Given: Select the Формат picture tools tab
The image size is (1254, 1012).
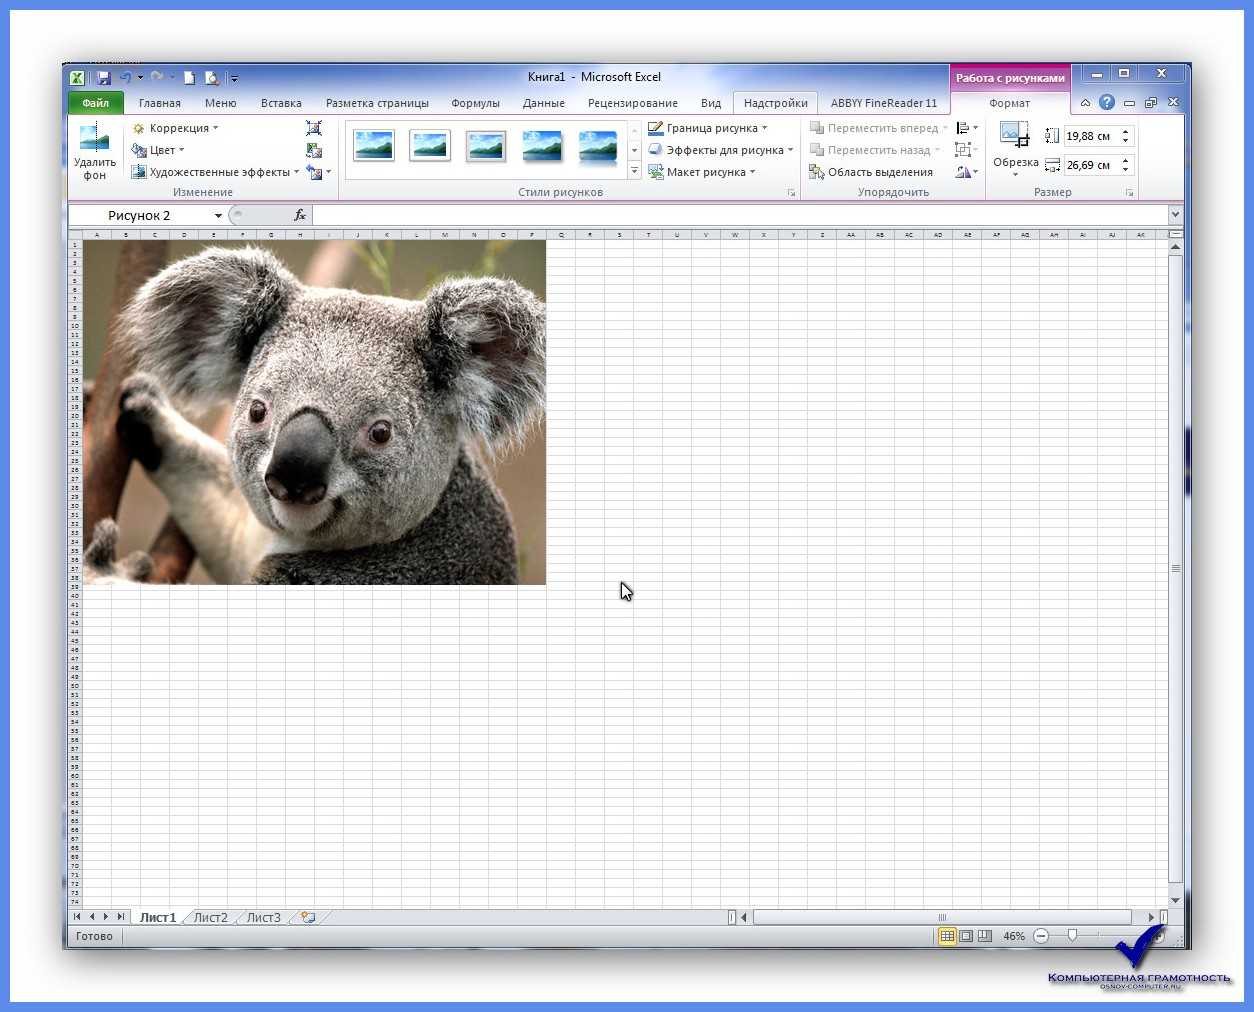Looking at the screenshot, I should [x=1009, y=103].
